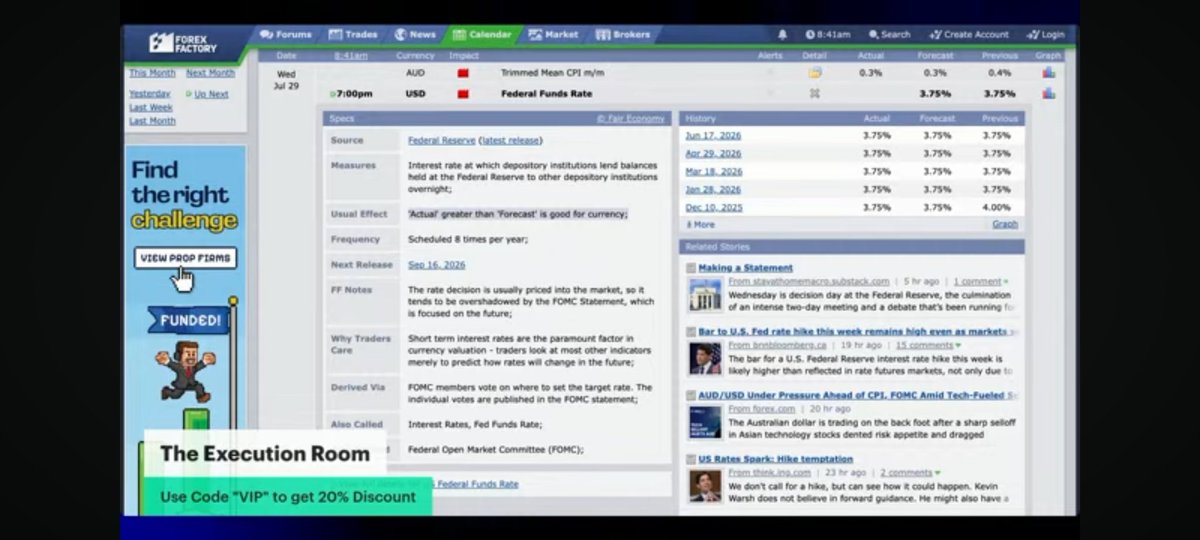The height and width of the screenshot is (540, 1200).
Task: Open the Federal Reserve source link
Action: (441, 140)
